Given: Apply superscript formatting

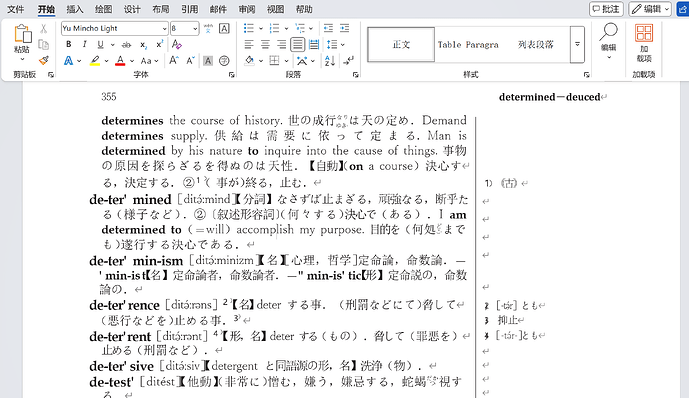Looking at the screenshot, I should pos(160,44).
